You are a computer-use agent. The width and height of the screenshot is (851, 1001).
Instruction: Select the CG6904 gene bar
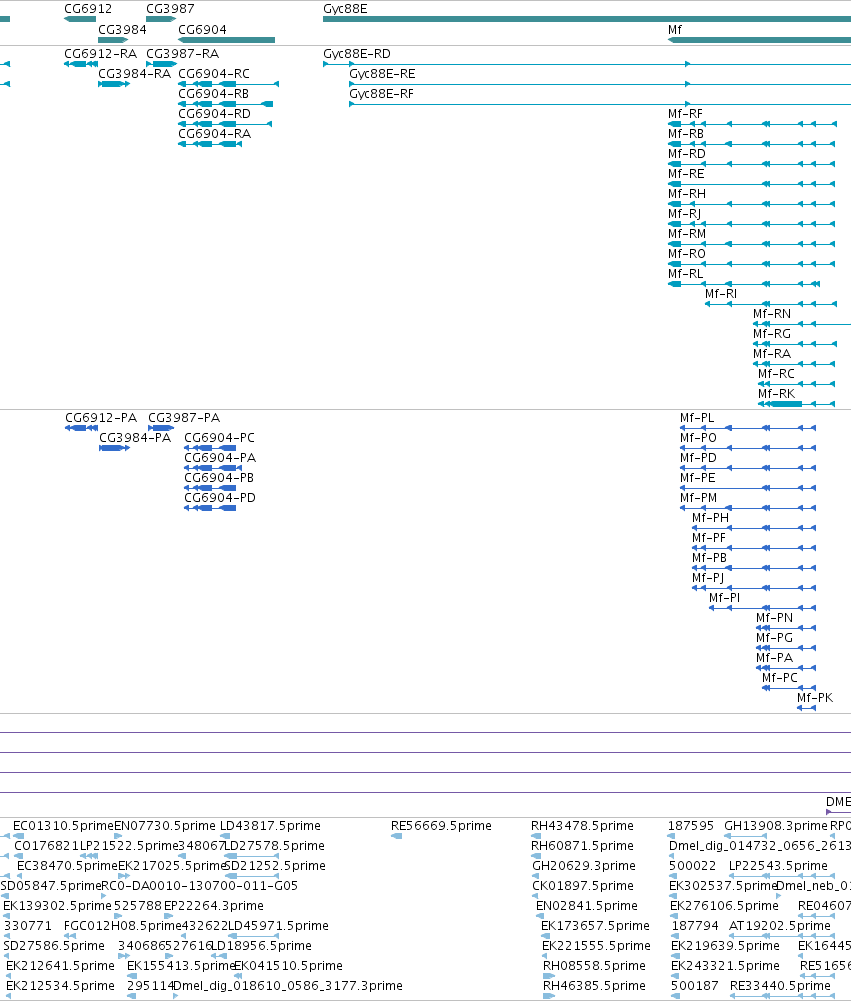pos(227,40)
